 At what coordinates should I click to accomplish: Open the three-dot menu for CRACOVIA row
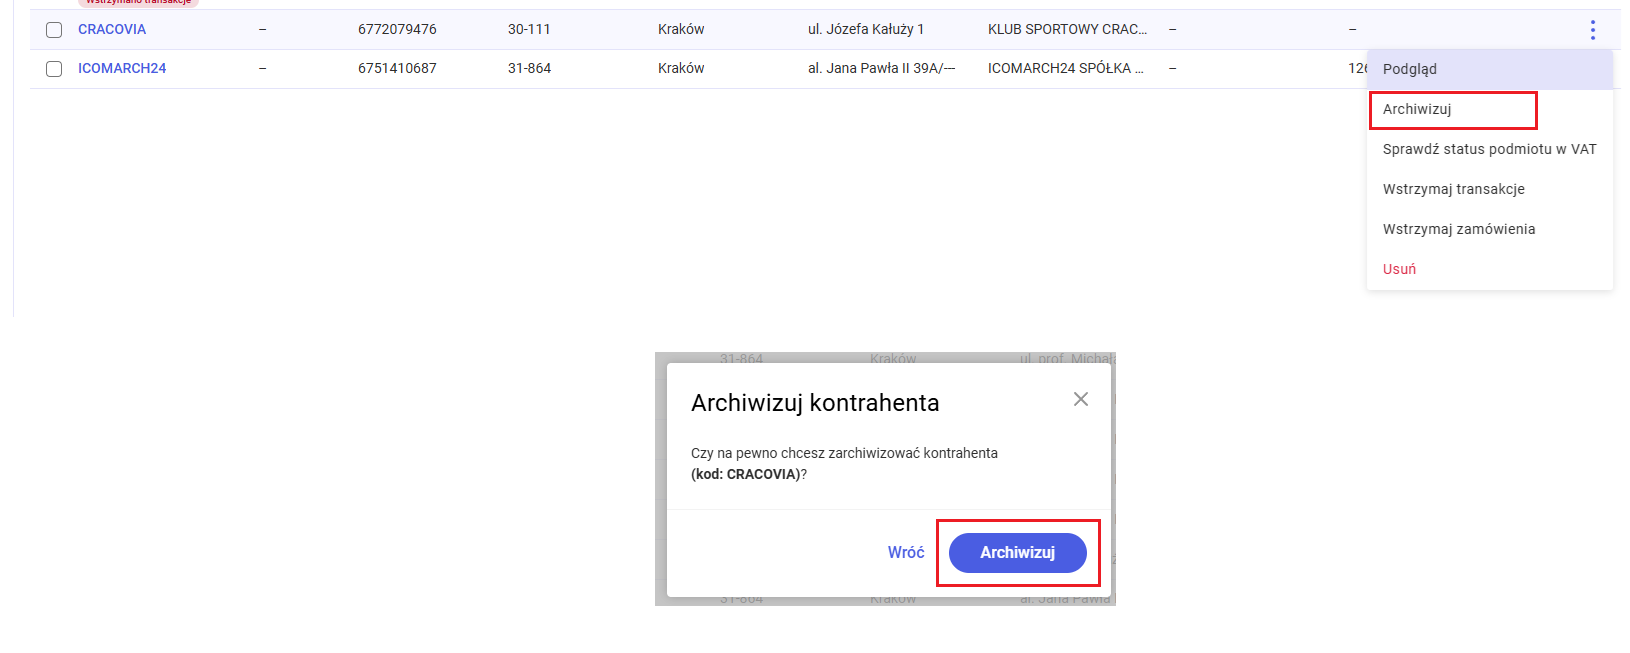coord(1592,30)
